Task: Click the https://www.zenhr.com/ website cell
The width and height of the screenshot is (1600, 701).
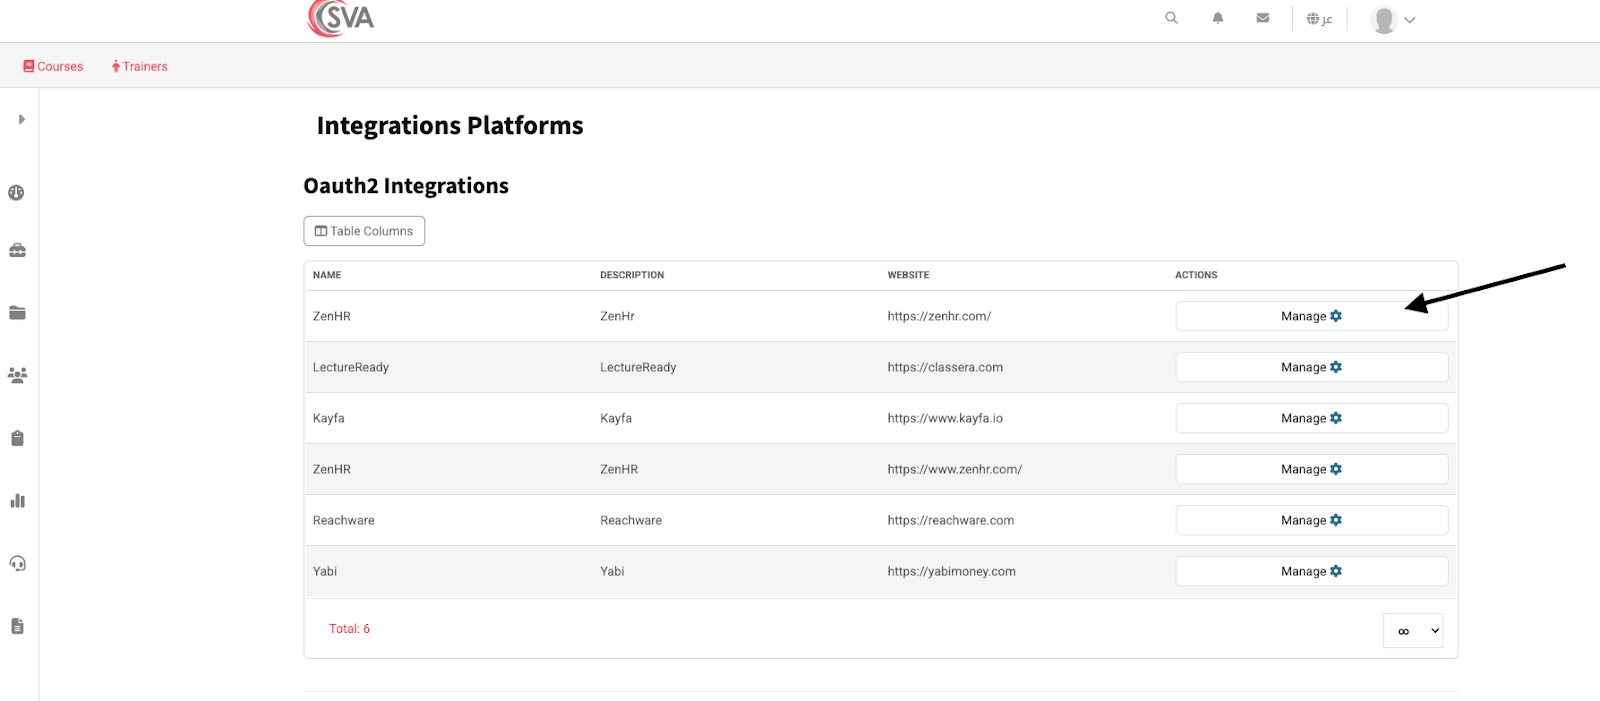Action: click(x=954, y=469)
